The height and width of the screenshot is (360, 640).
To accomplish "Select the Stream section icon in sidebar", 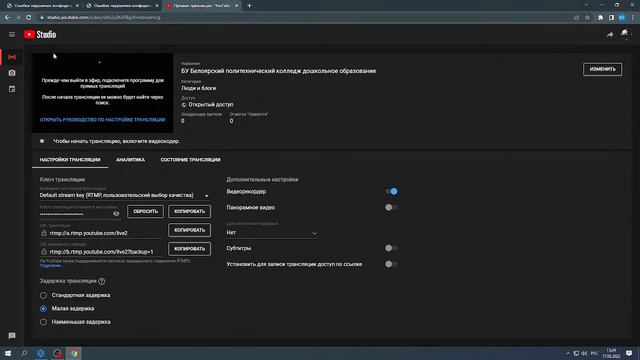I will [x=12, y=57].
